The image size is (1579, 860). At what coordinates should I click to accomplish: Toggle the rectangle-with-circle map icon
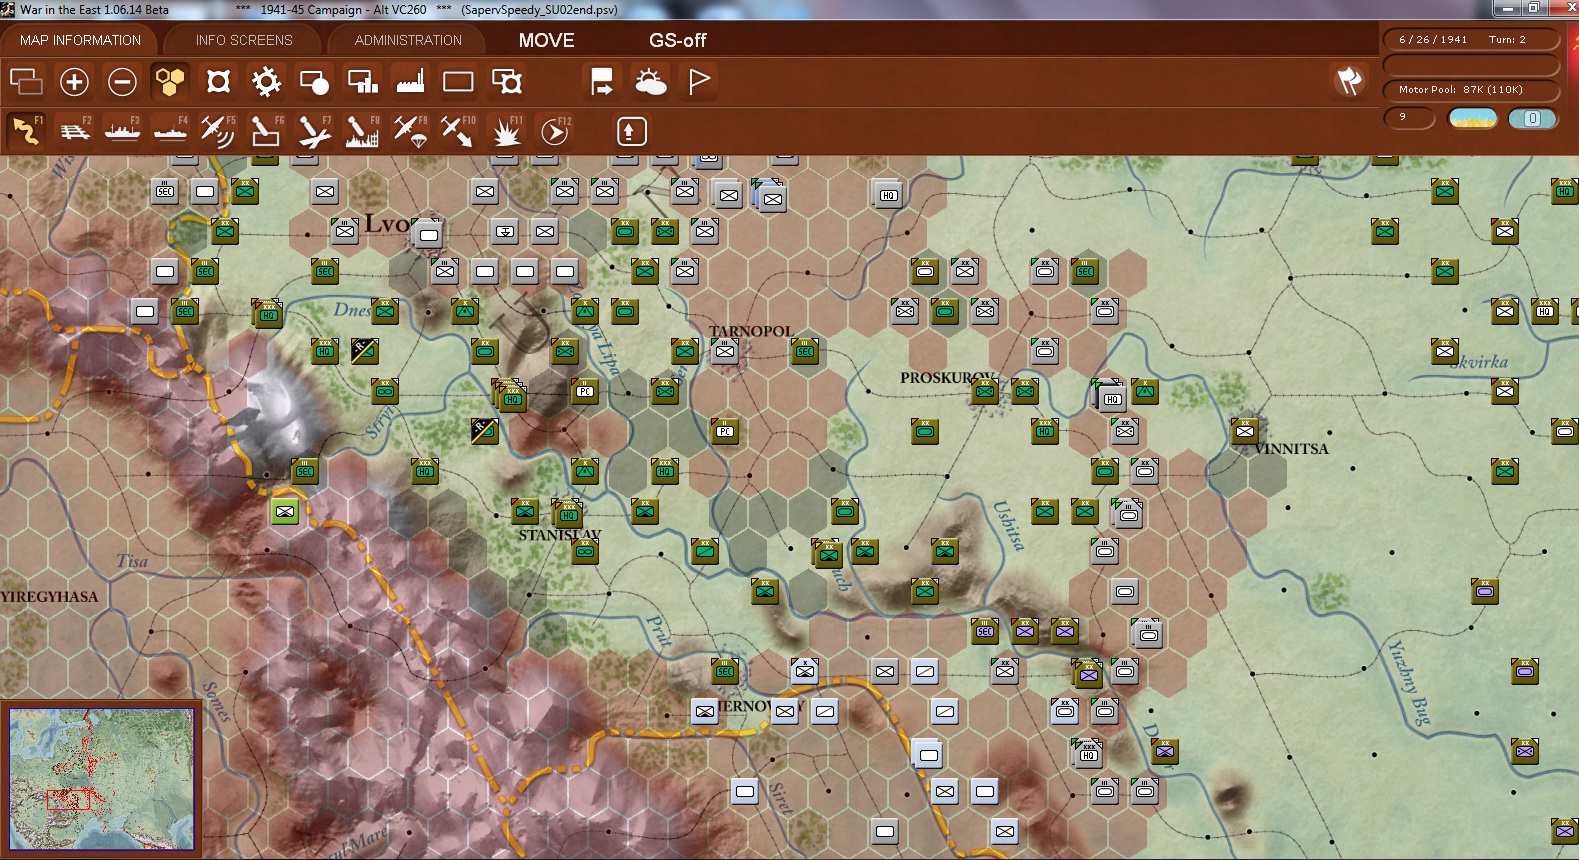tap(314, 82)
